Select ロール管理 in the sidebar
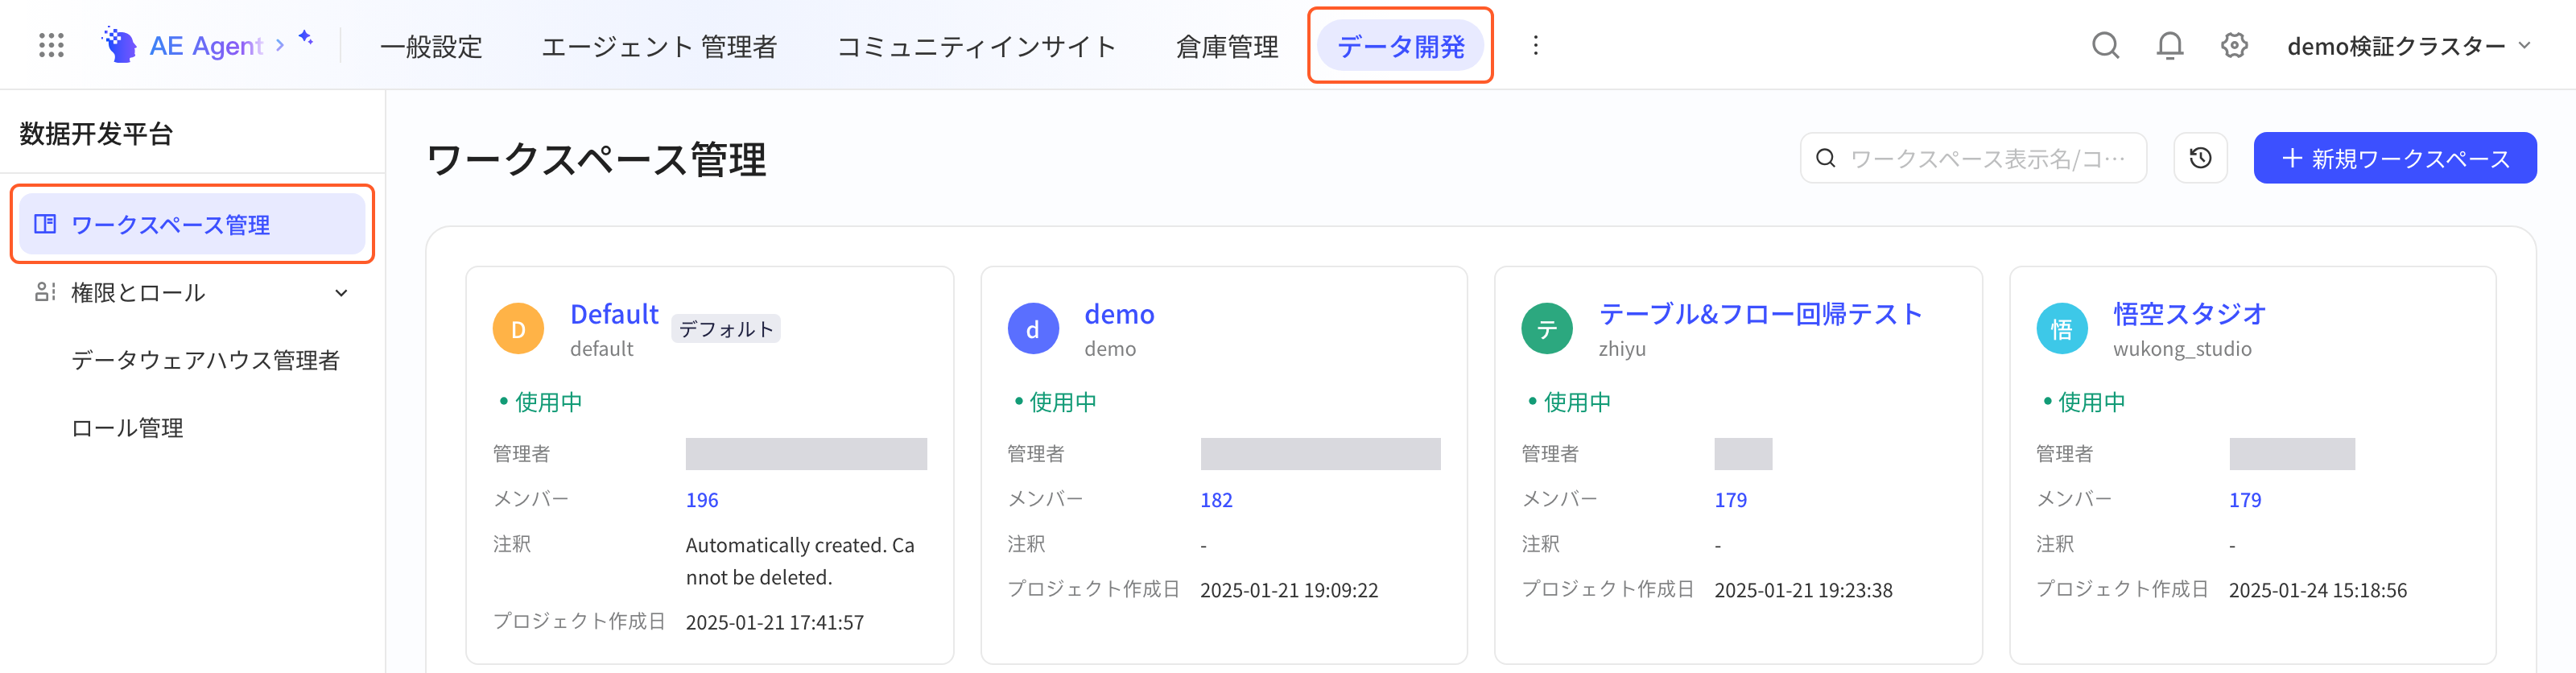This screenshot has height=673, width=2576. pyautogui.click(x=127, y=428)
